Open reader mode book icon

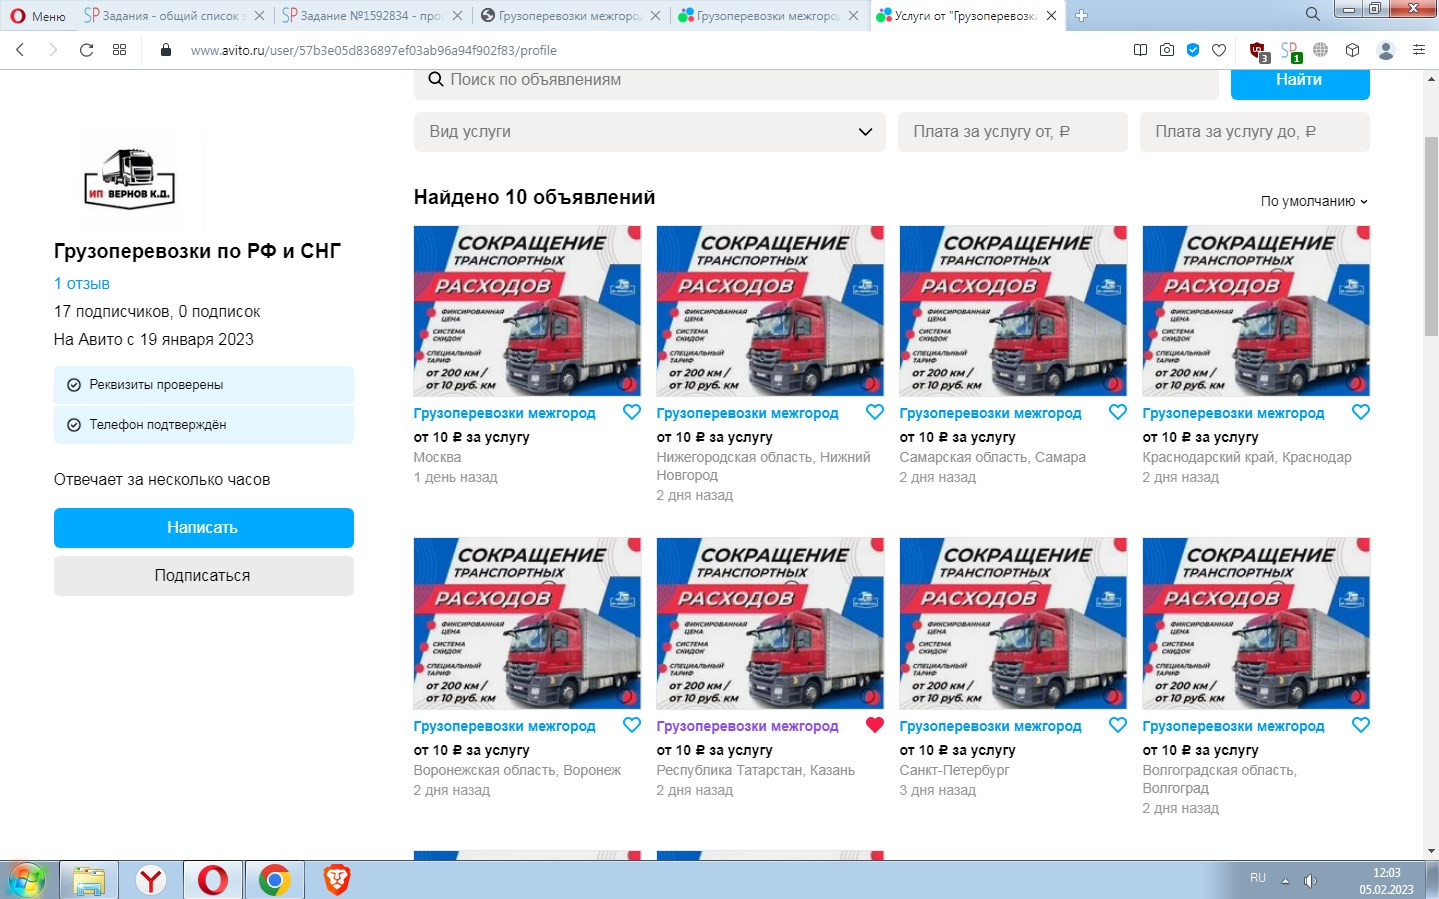1140,50
